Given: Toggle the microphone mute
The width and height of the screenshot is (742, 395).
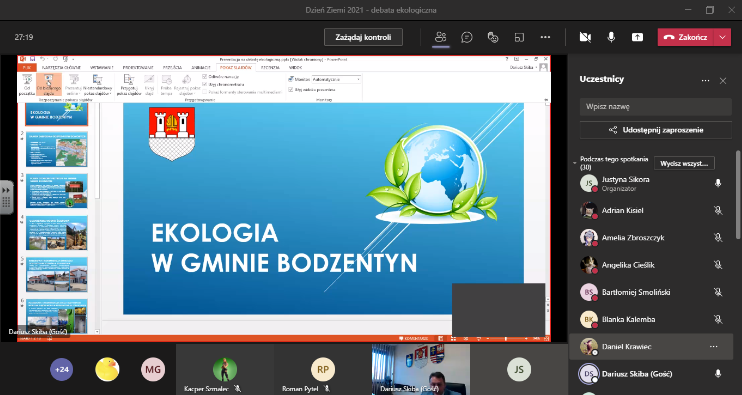Looking at the screenshot, I should coord(611,37).
